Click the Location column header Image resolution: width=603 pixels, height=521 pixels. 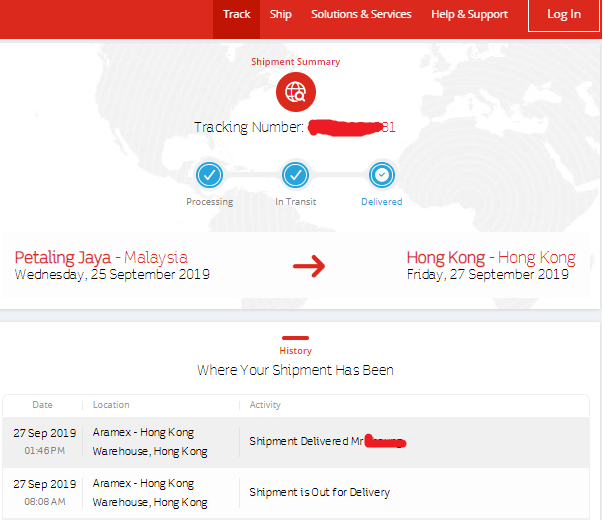(111, 405)
